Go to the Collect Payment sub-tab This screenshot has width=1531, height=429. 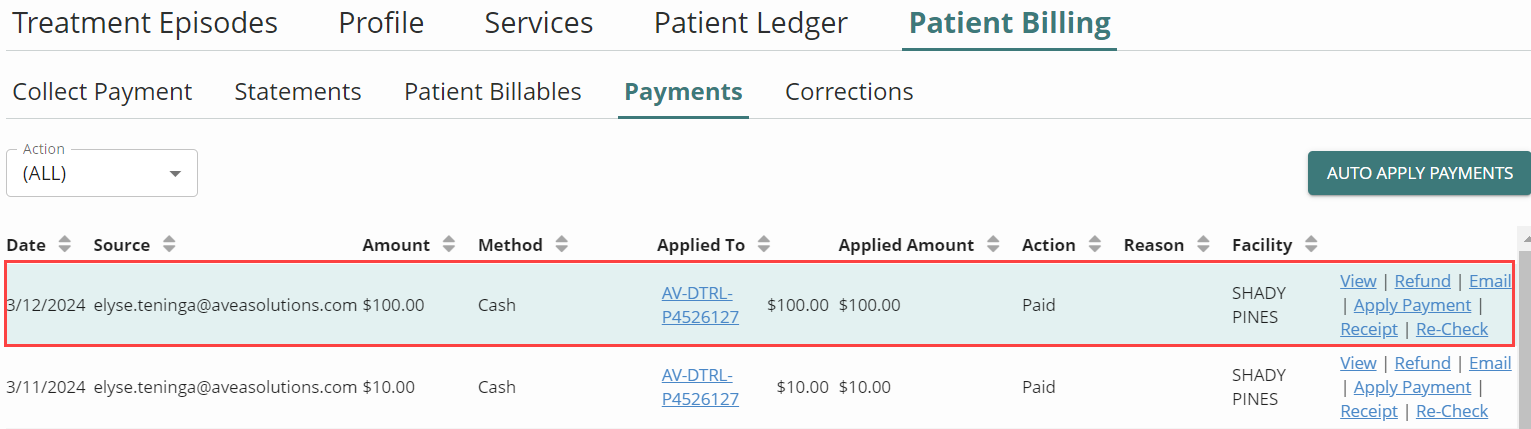pos(102,92)
